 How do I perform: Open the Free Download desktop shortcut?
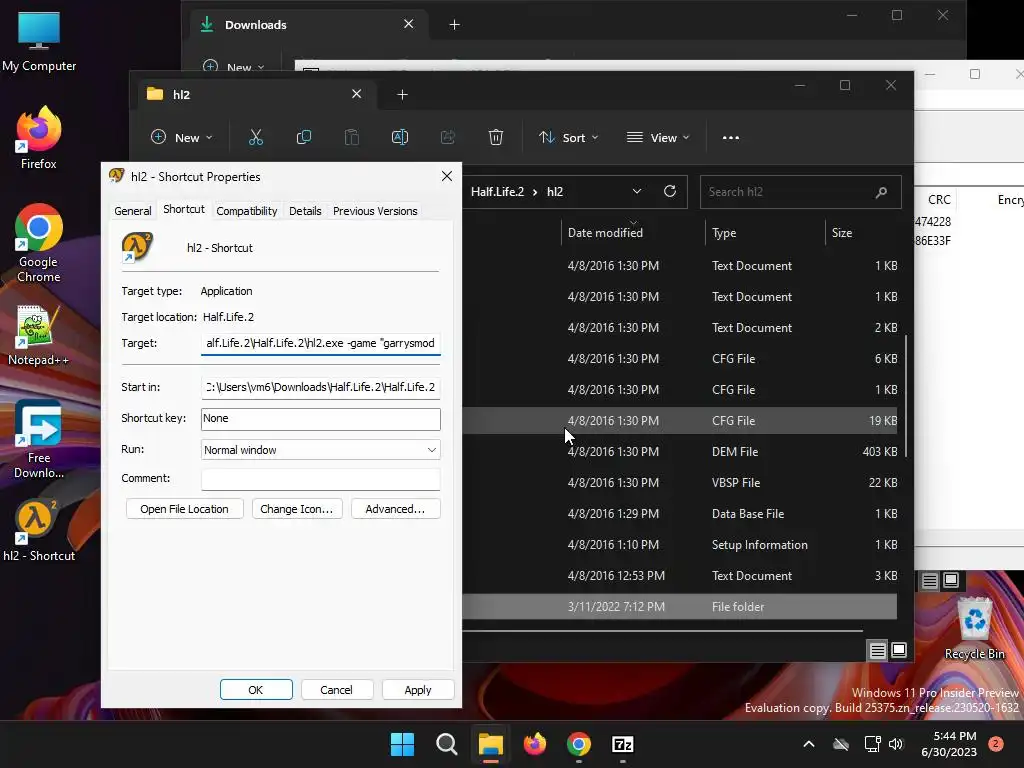coord(39,440)
